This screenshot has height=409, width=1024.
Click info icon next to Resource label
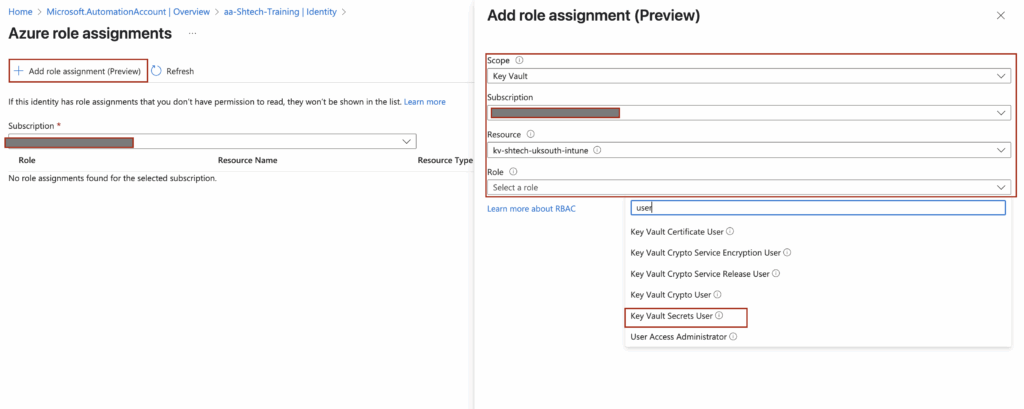(530, 134)
